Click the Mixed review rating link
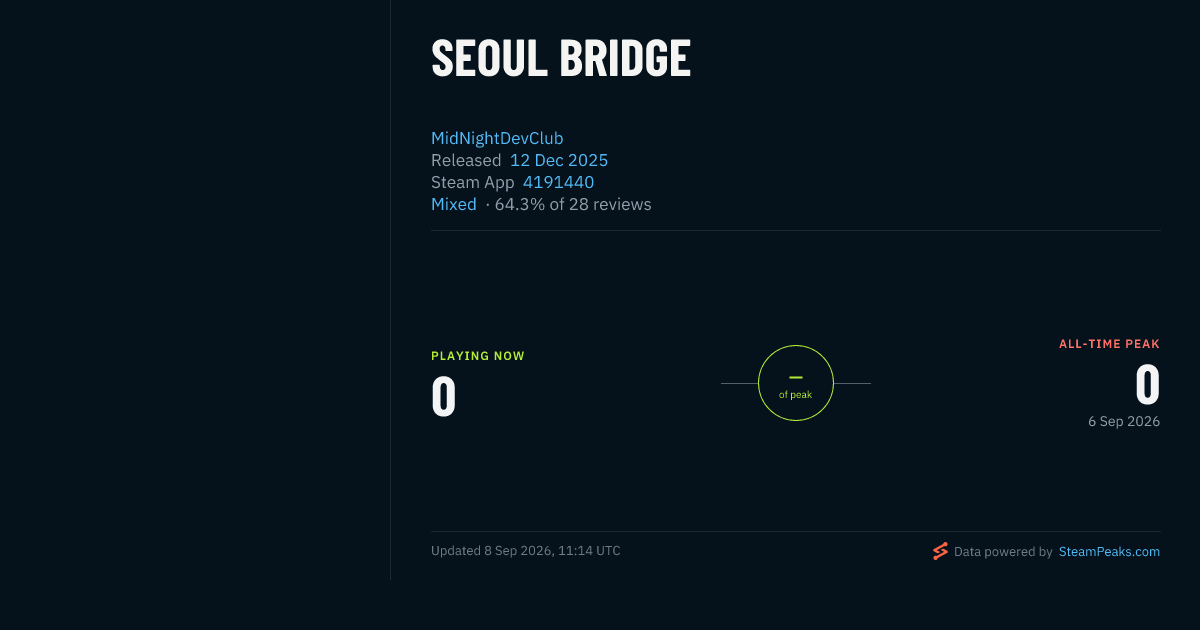The height and width of the screenshot is (630, 1200). point(454,204)
